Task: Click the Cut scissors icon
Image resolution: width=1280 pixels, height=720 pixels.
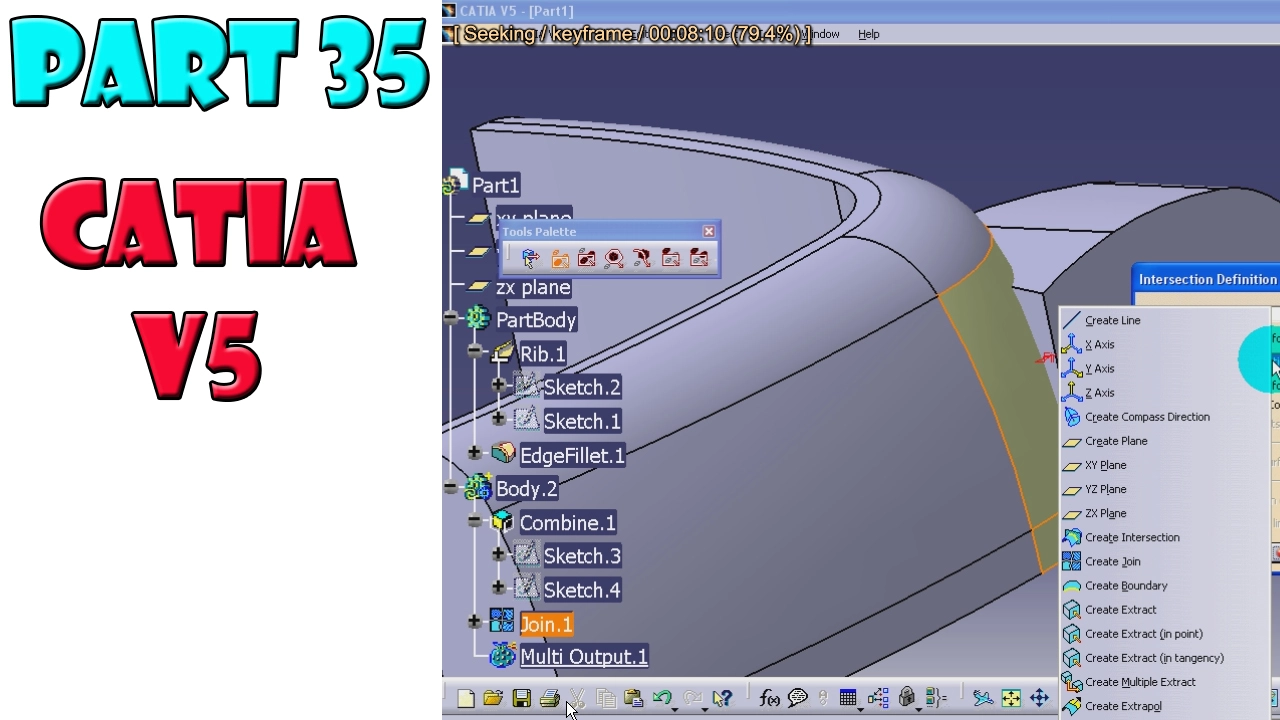Action: click(x=578, y=698)
